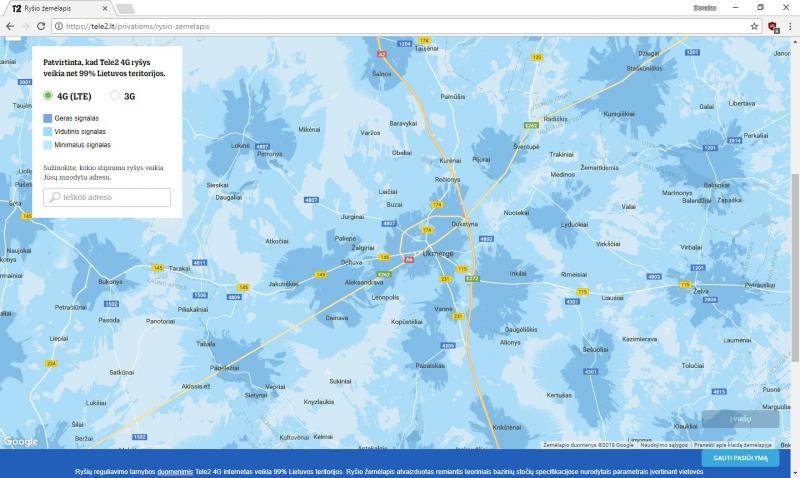
Task: Reload the Tele2 coverage map page
Action: (x=41, y=26)
